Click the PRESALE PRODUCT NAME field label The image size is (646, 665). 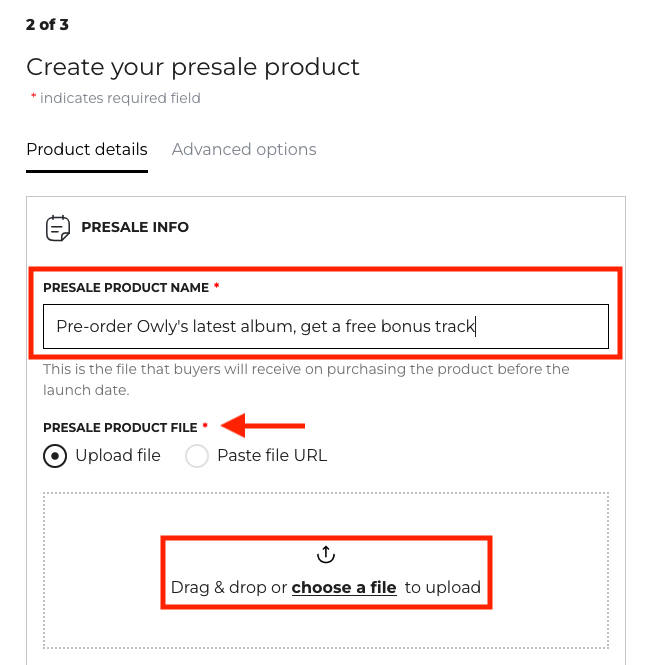(x=126, y=288)
